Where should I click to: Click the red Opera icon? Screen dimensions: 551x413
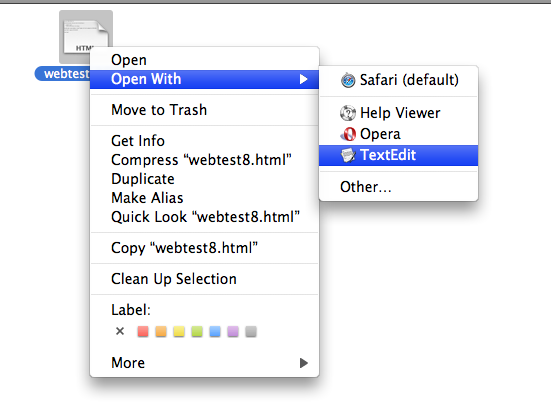click(x=348, y=134)
